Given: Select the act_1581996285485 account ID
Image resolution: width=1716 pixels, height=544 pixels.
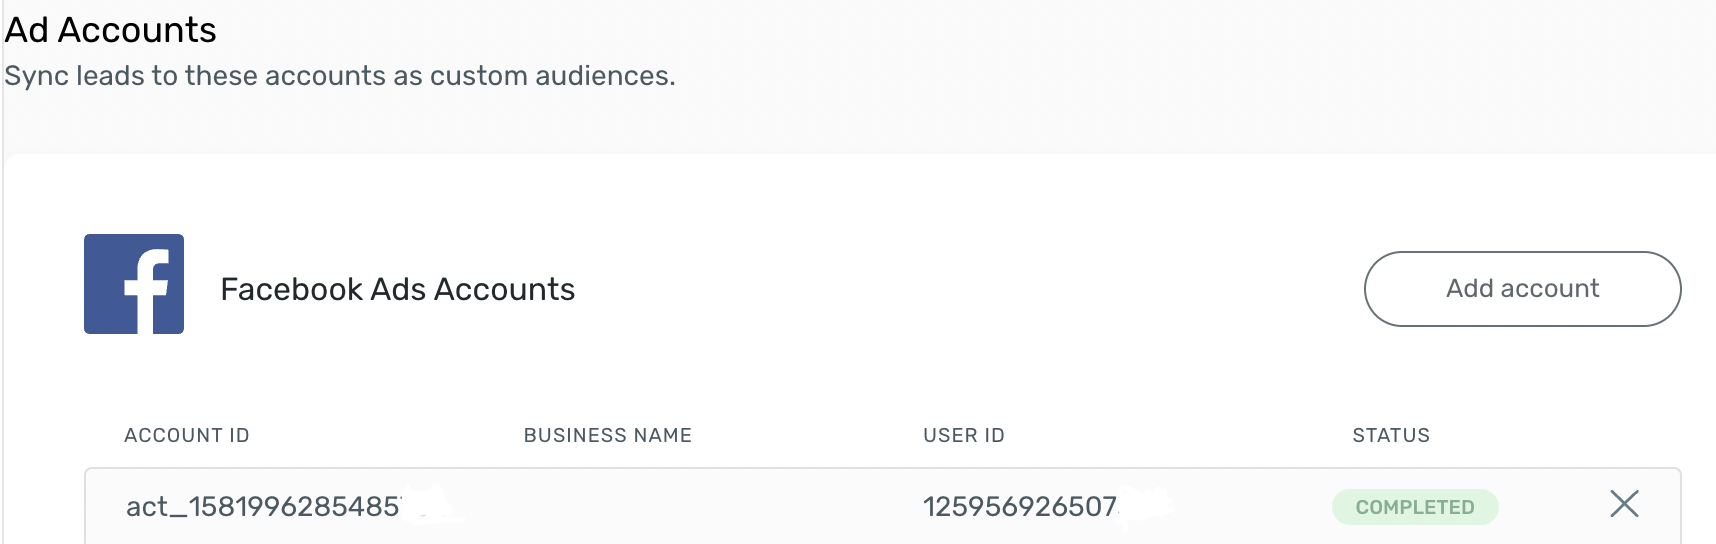Looking at the screenshot, I should coord(264,507).
